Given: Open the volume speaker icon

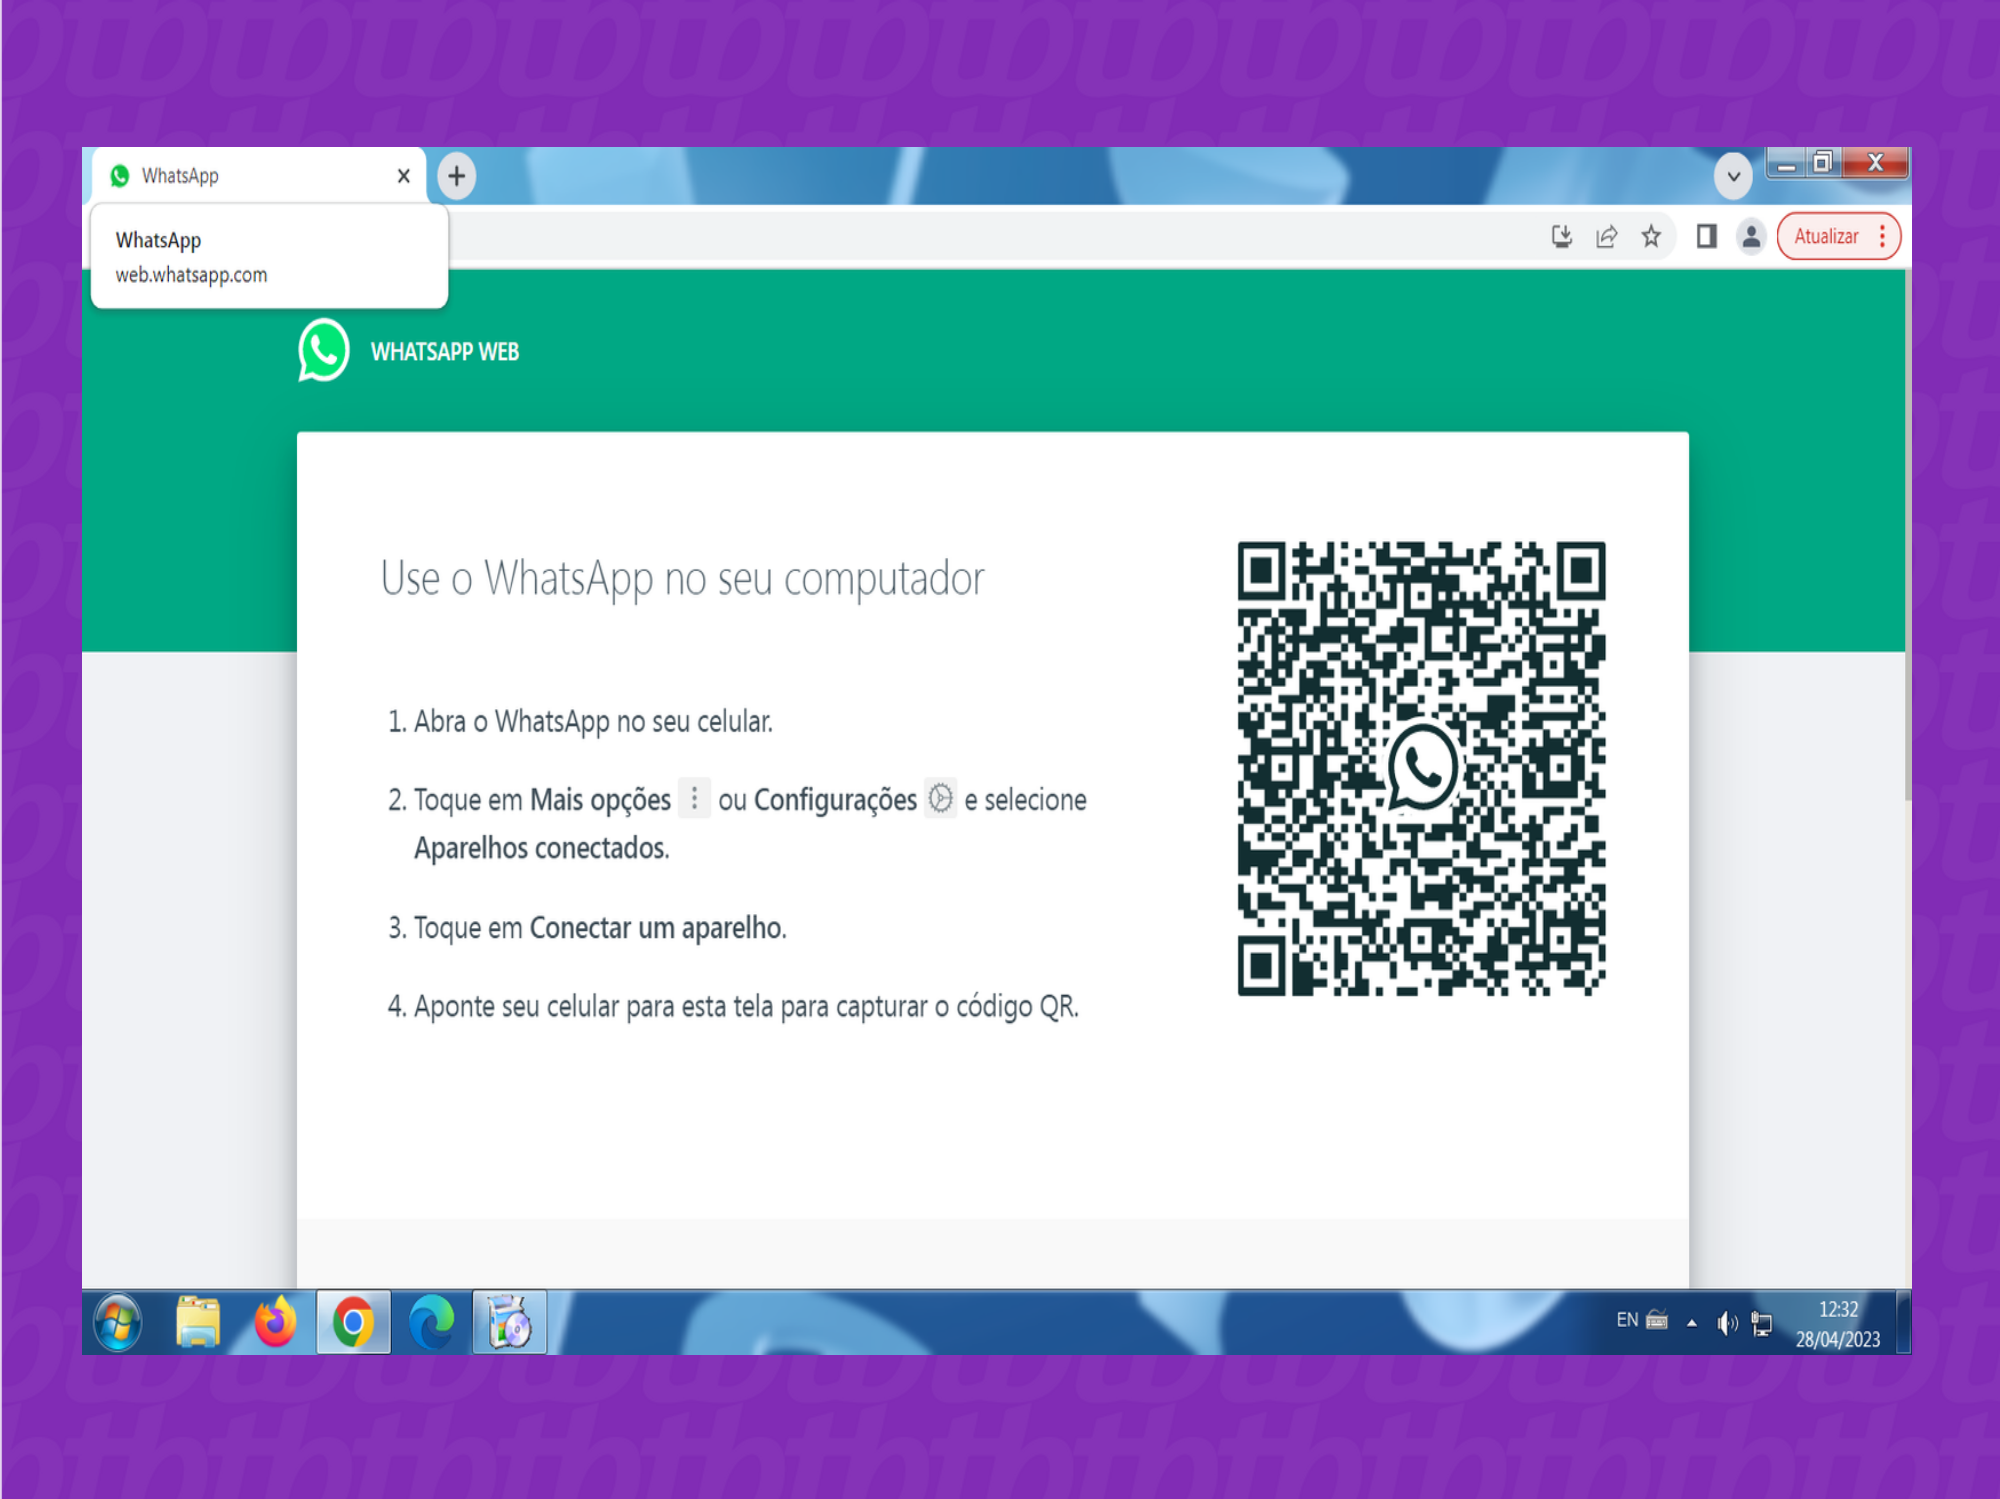Looking at the screenshot, I should (x=1727, y=1324).
